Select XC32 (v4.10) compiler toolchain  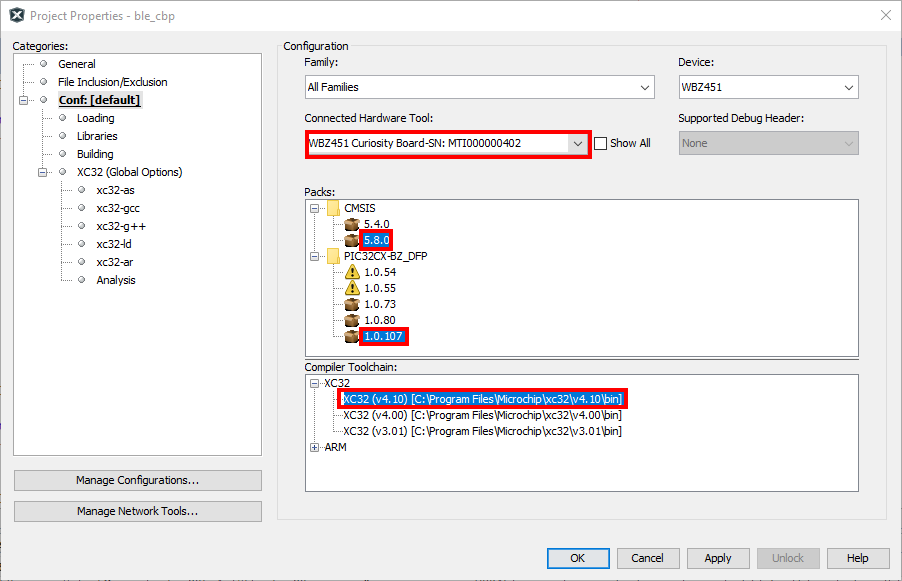482,399
